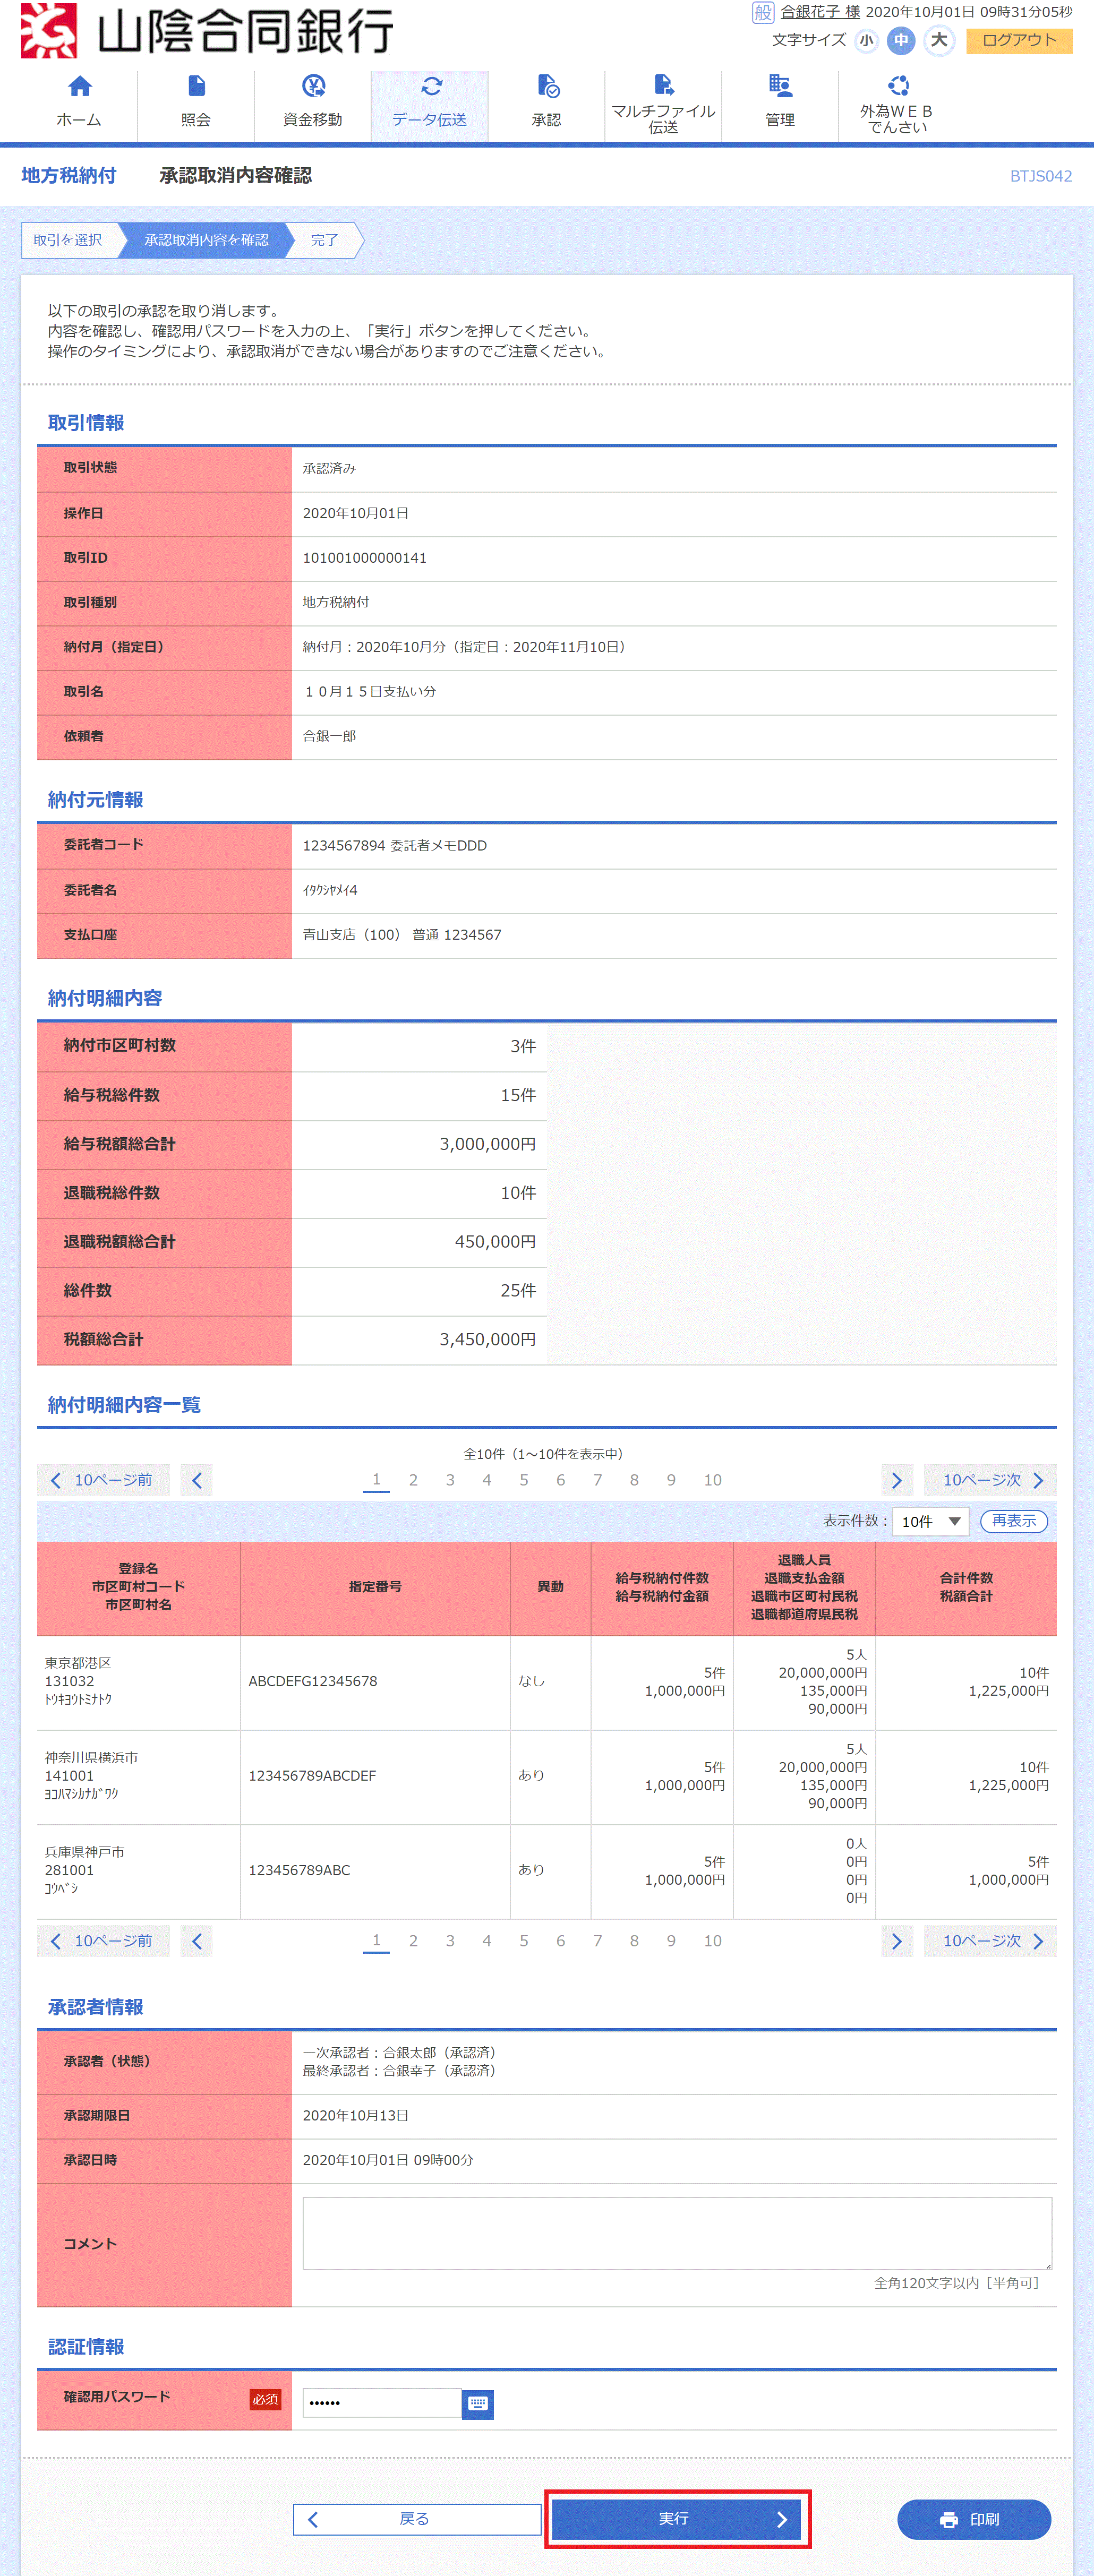Click the 支払口座 青山支店 value

pyautogui.click(x=402, y=935)
